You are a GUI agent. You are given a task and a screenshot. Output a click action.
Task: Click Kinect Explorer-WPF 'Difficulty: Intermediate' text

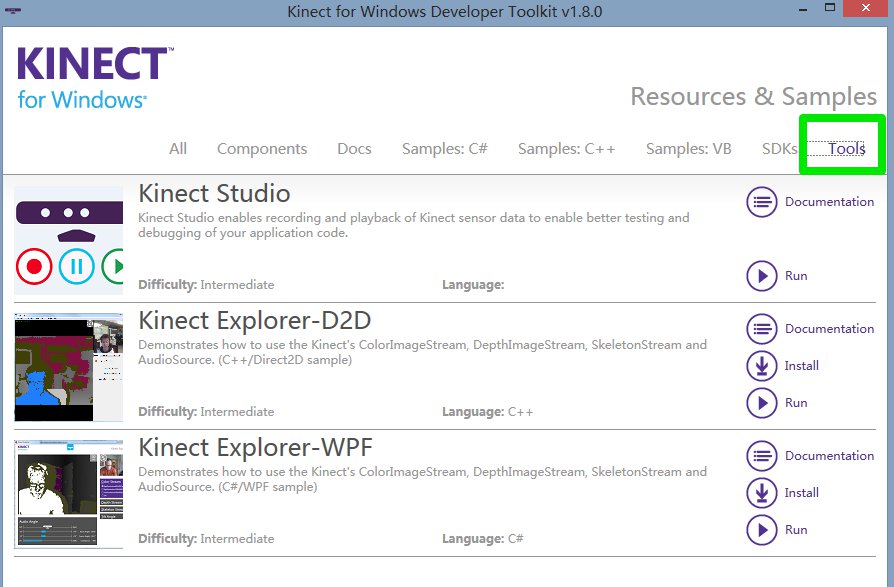(206, 539)
